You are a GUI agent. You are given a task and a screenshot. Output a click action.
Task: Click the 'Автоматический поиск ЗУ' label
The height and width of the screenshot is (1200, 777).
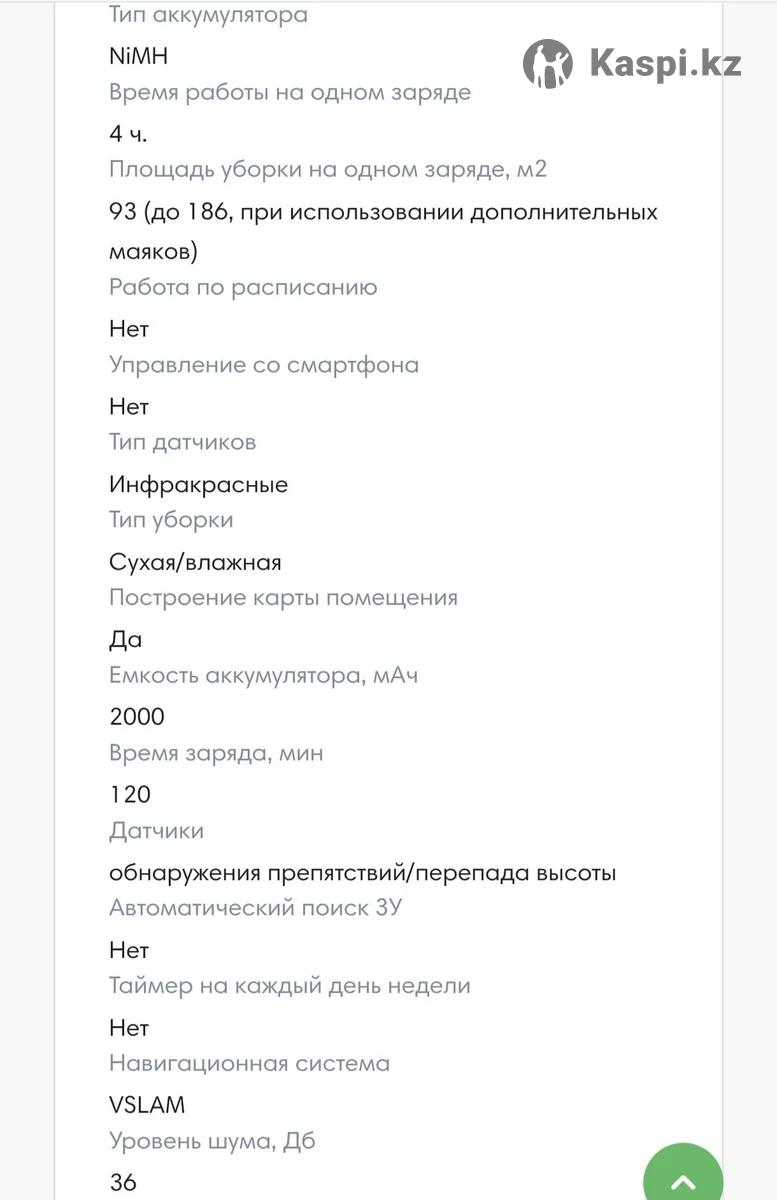click(256, 908)
